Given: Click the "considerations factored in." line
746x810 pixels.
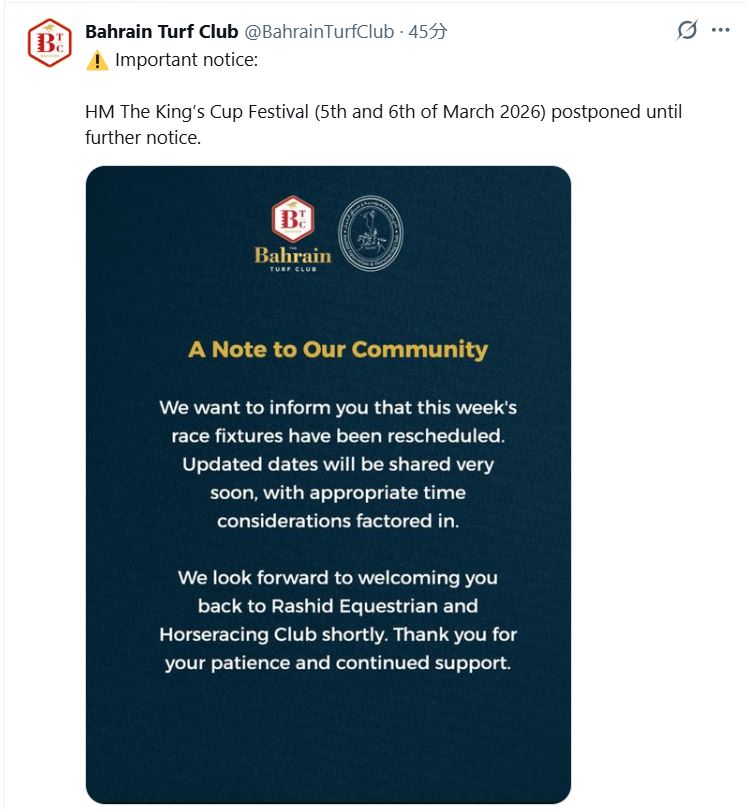Looking at the screenshot, I should pos(338,521).
